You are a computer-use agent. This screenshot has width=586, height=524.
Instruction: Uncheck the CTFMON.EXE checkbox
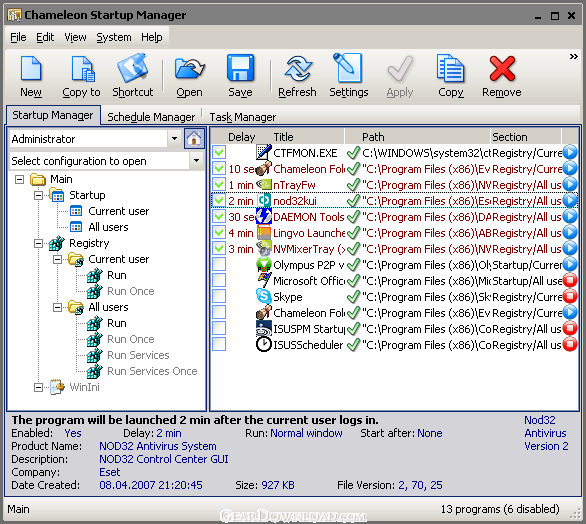pyautogui.click(x=219, y=152)
